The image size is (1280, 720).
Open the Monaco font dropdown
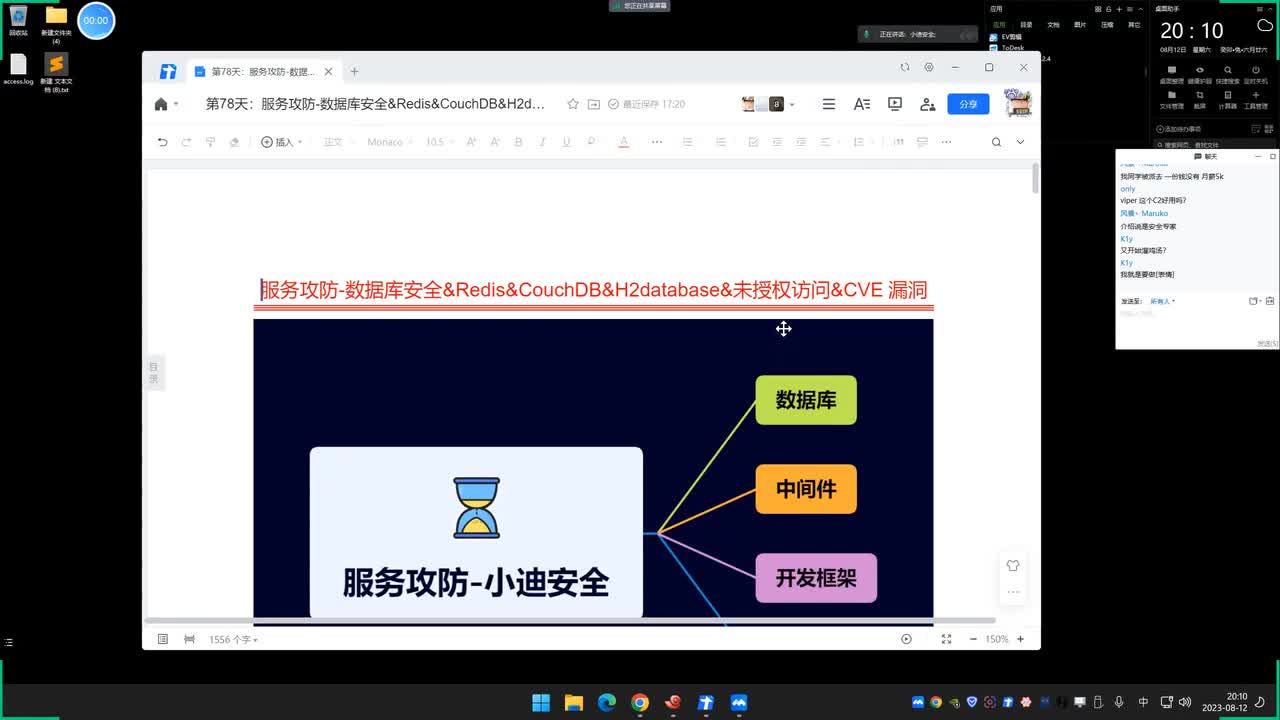(x=390, y=142)
